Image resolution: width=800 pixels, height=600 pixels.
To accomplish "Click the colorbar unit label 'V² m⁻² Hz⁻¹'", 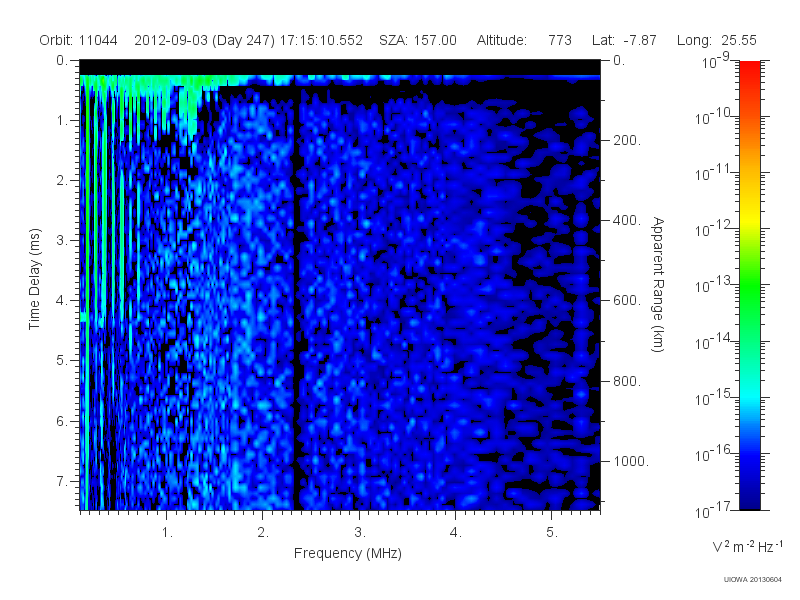I will point(747,546).
